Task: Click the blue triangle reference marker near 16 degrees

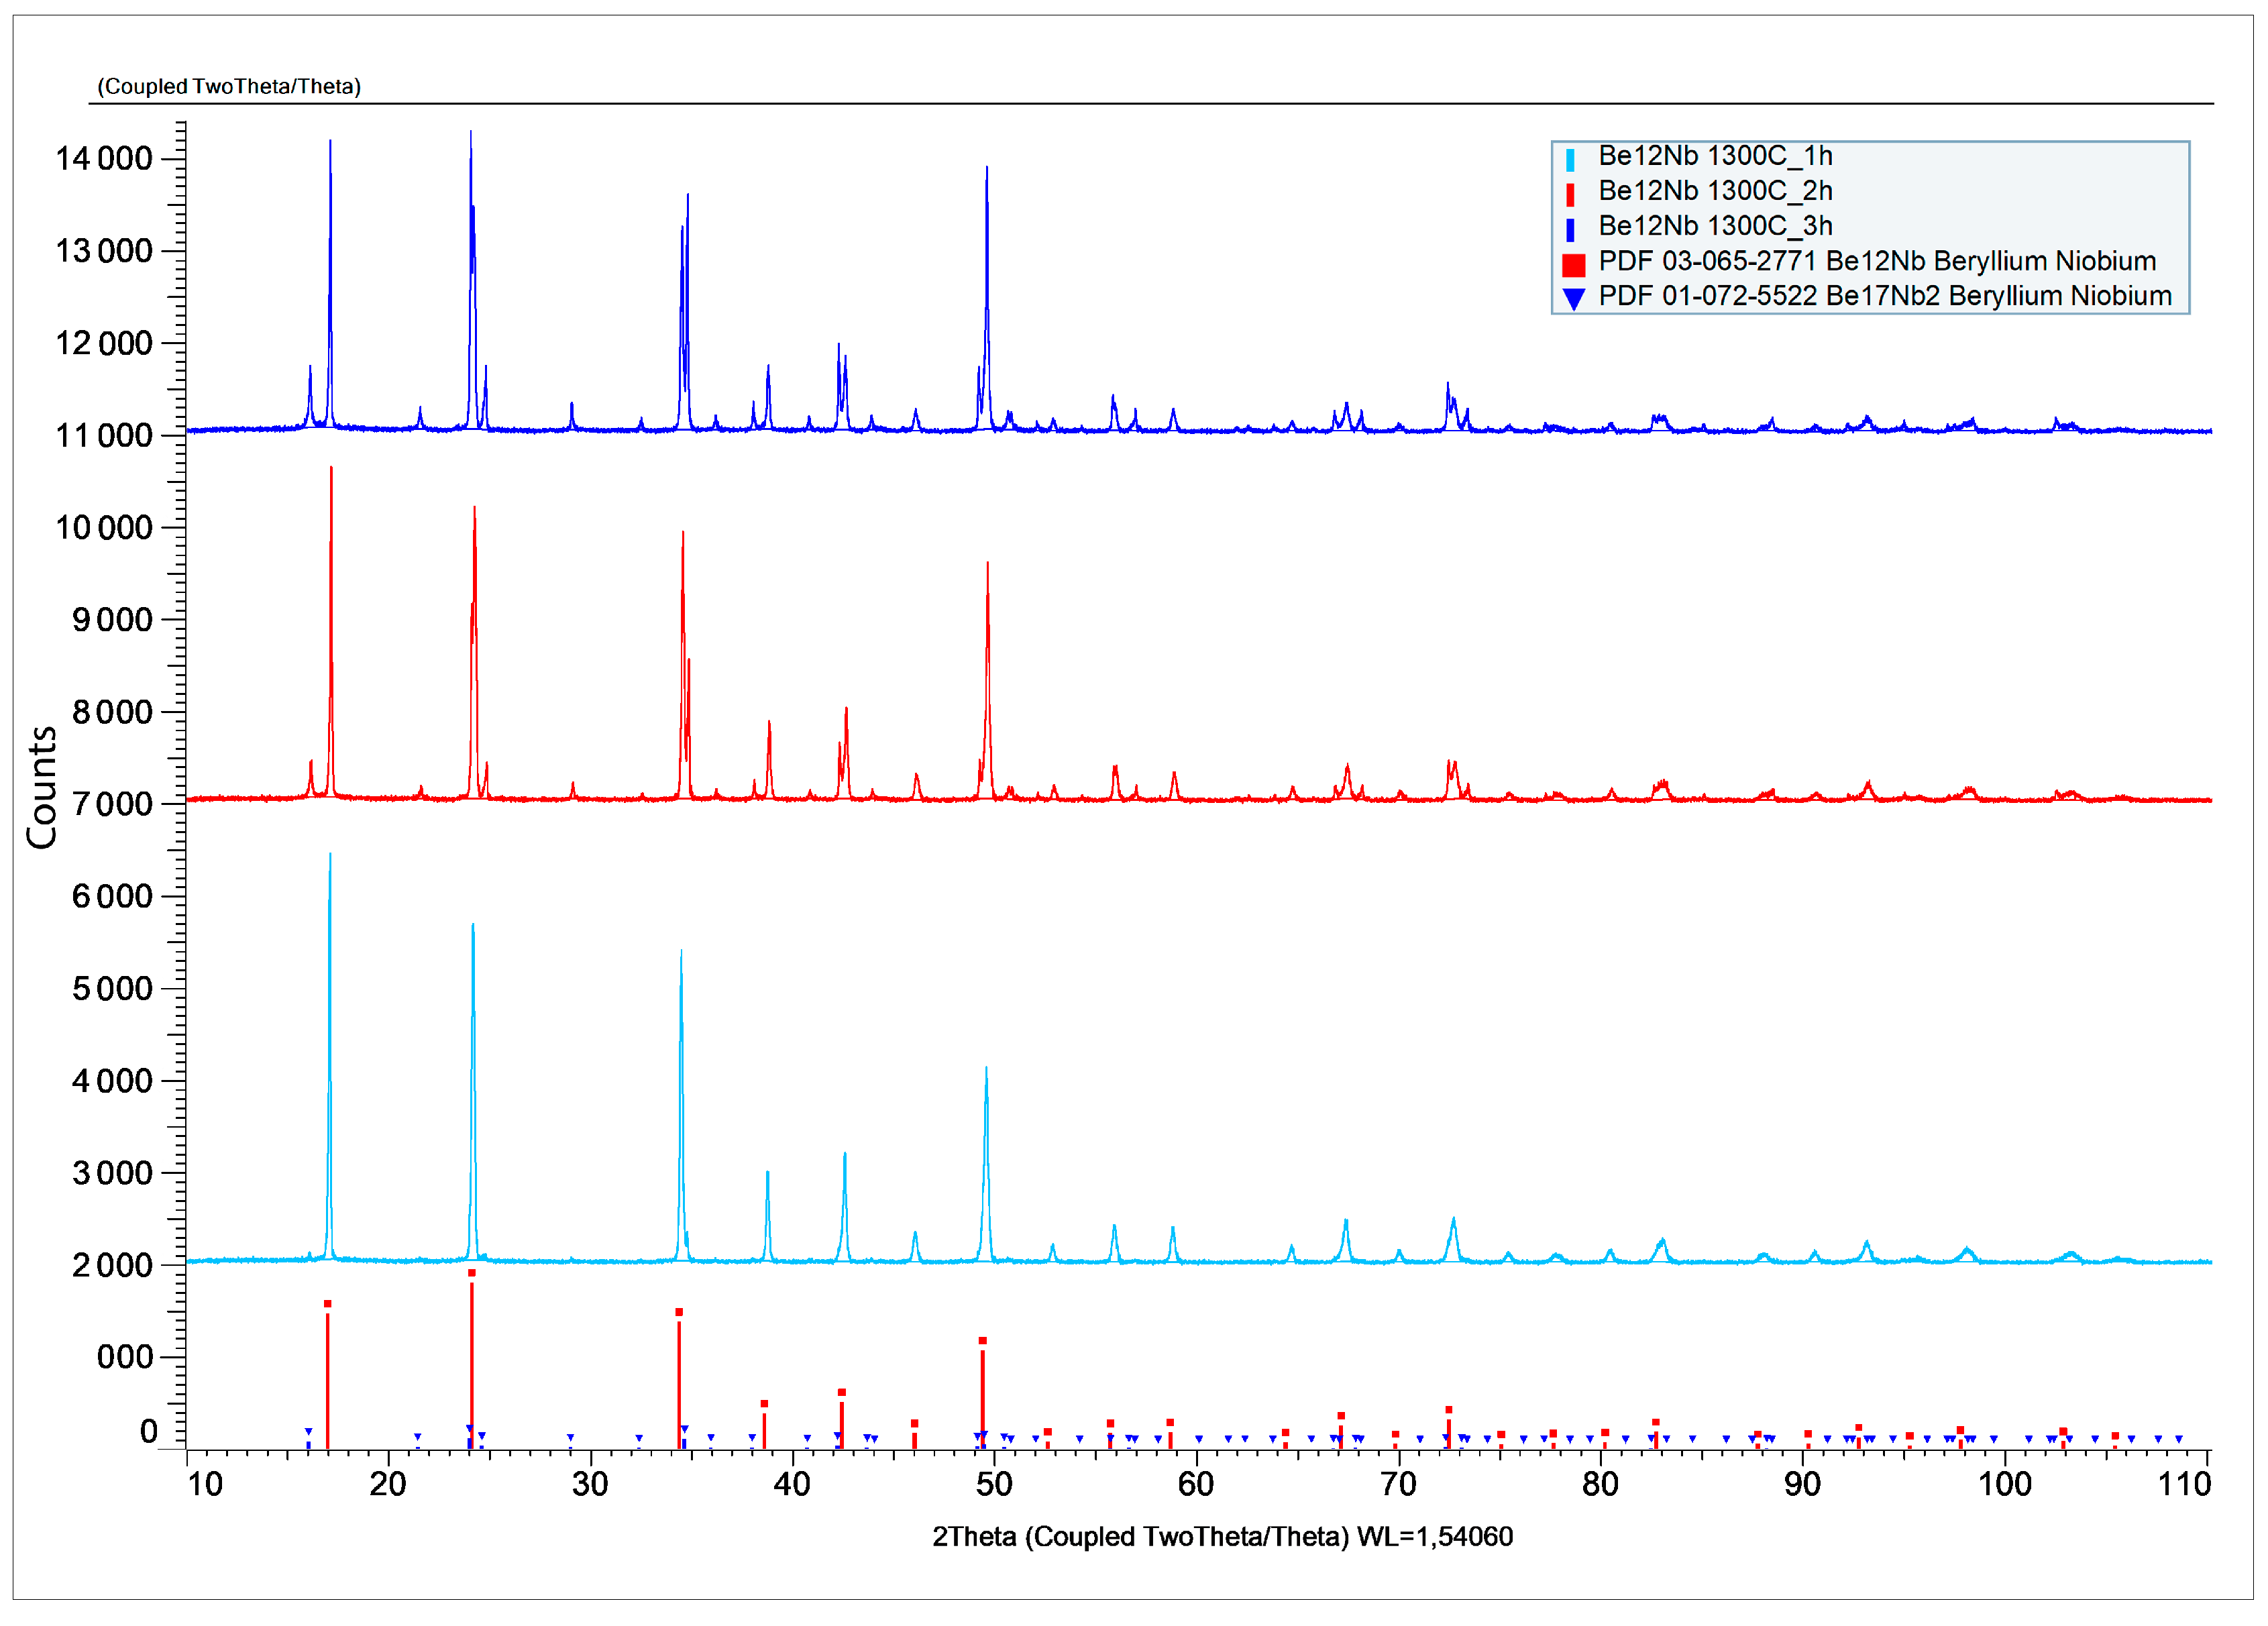Action: pos(308,1432)
